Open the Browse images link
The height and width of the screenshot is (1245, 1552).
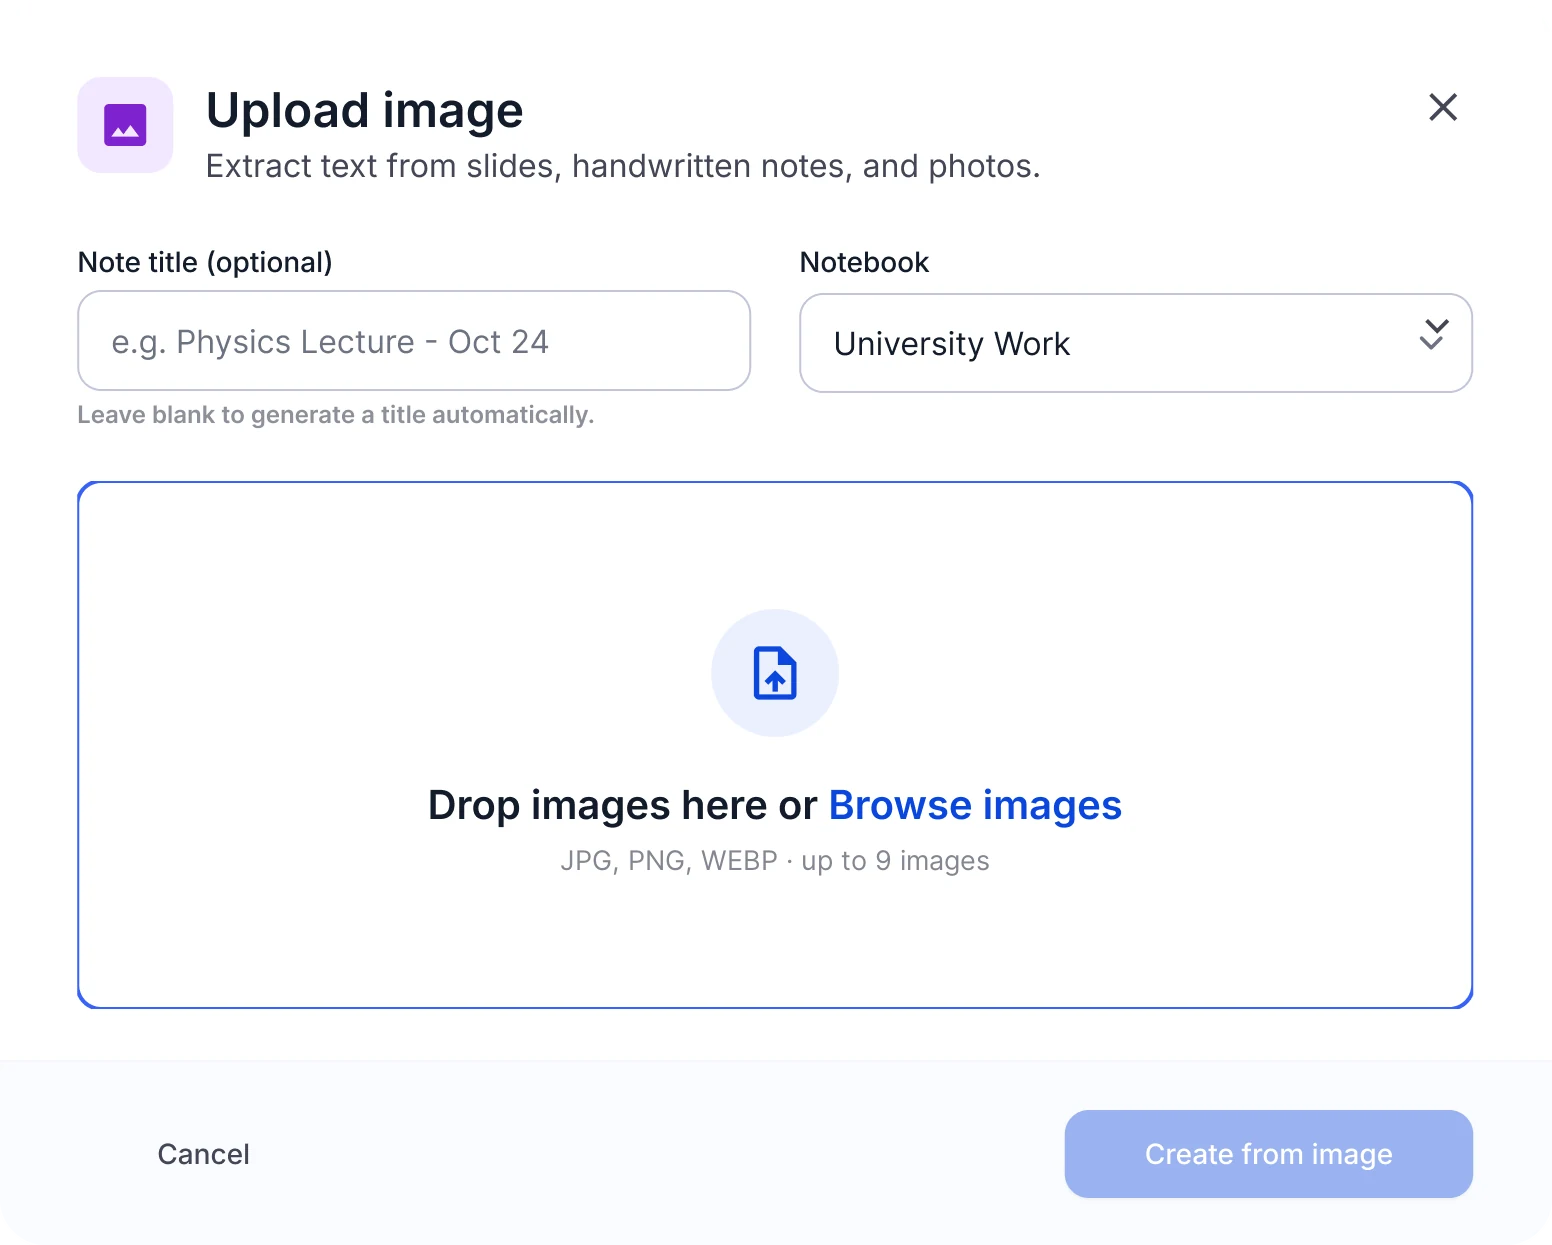click(975, 805)
